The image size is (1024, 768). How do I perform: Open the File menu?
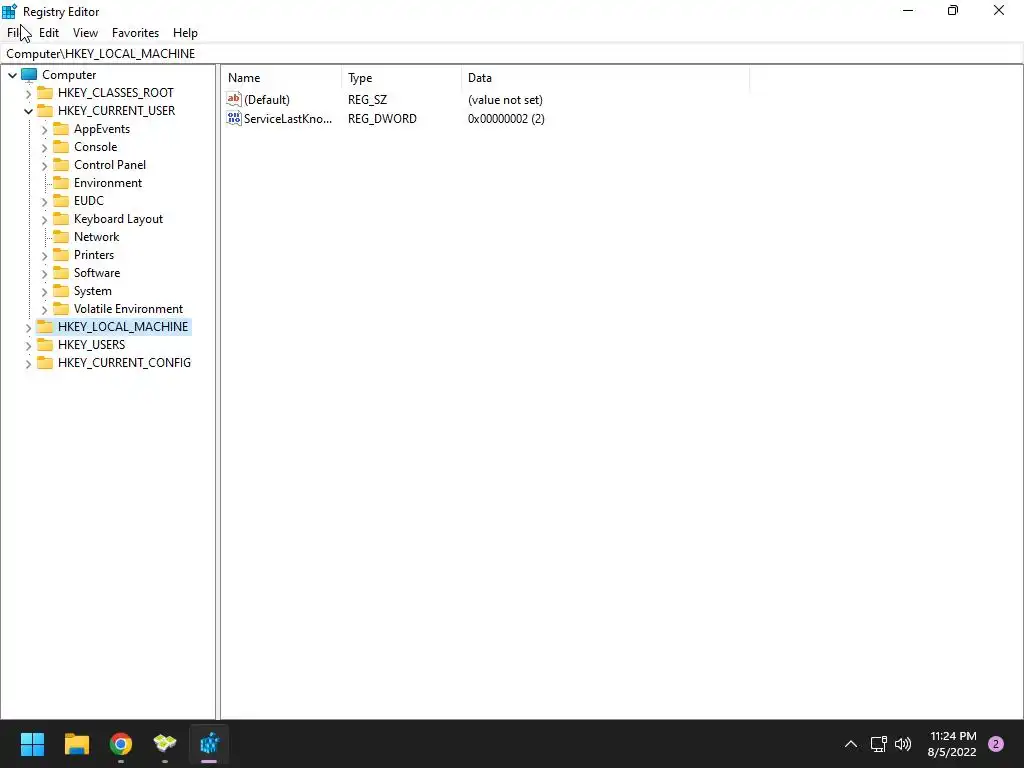14,33
